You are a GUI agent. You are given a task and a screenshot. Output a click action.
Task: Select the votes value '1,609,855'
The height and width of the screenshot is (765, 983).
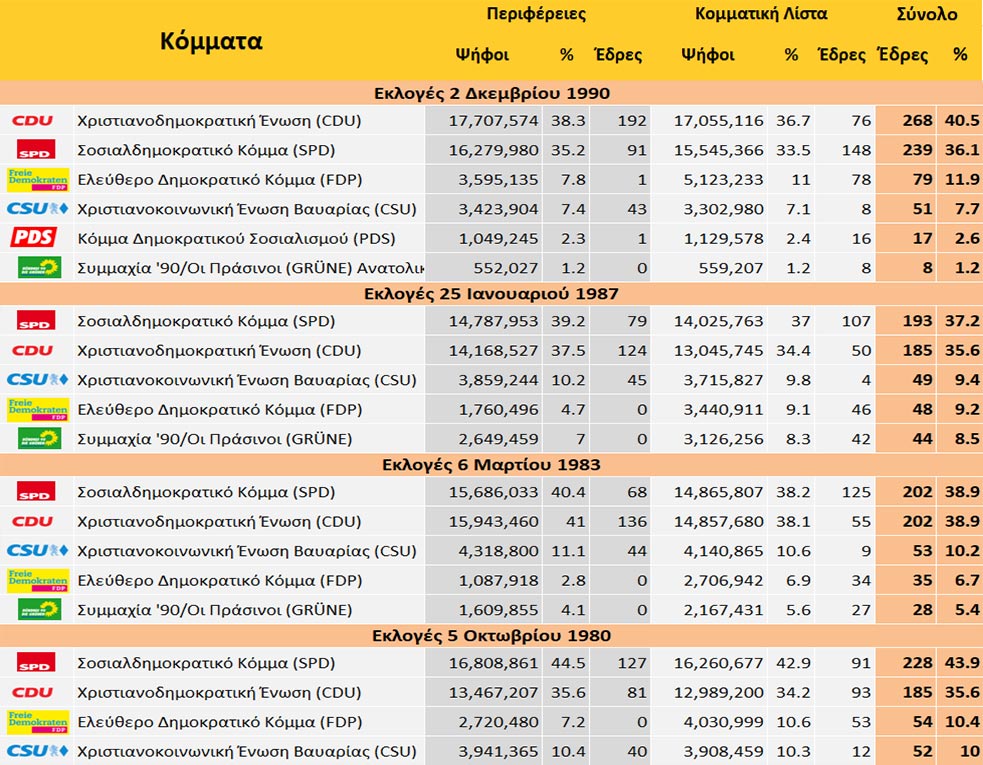498,609
